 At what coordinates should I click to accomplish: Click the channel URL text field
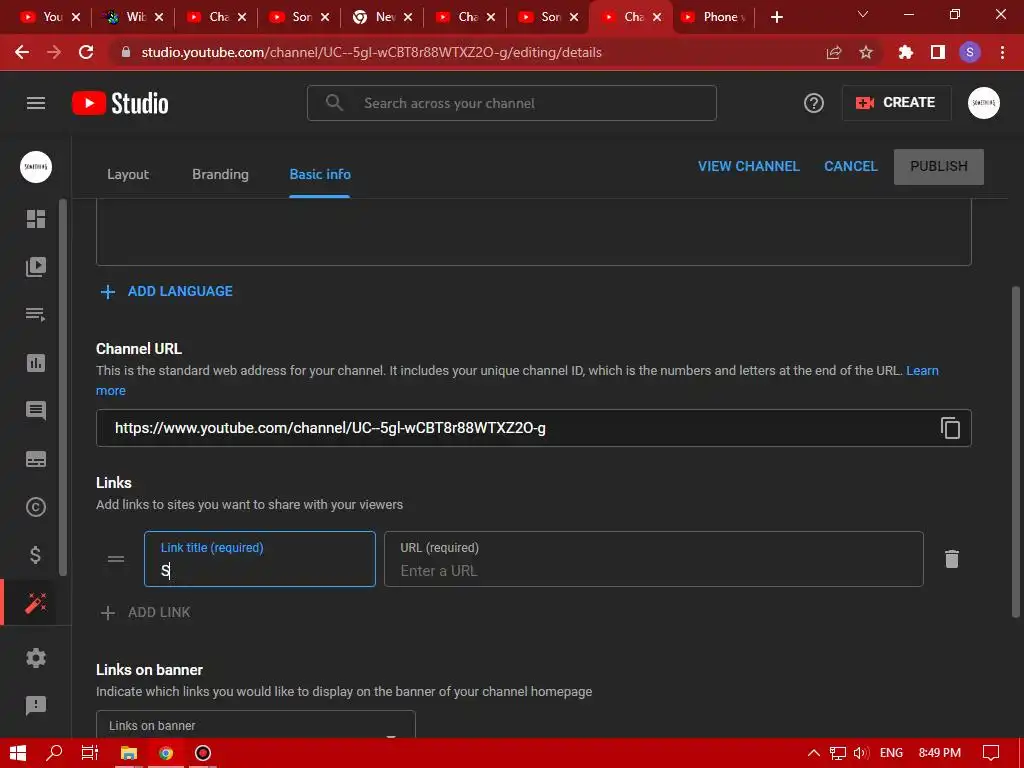(534, 428)
